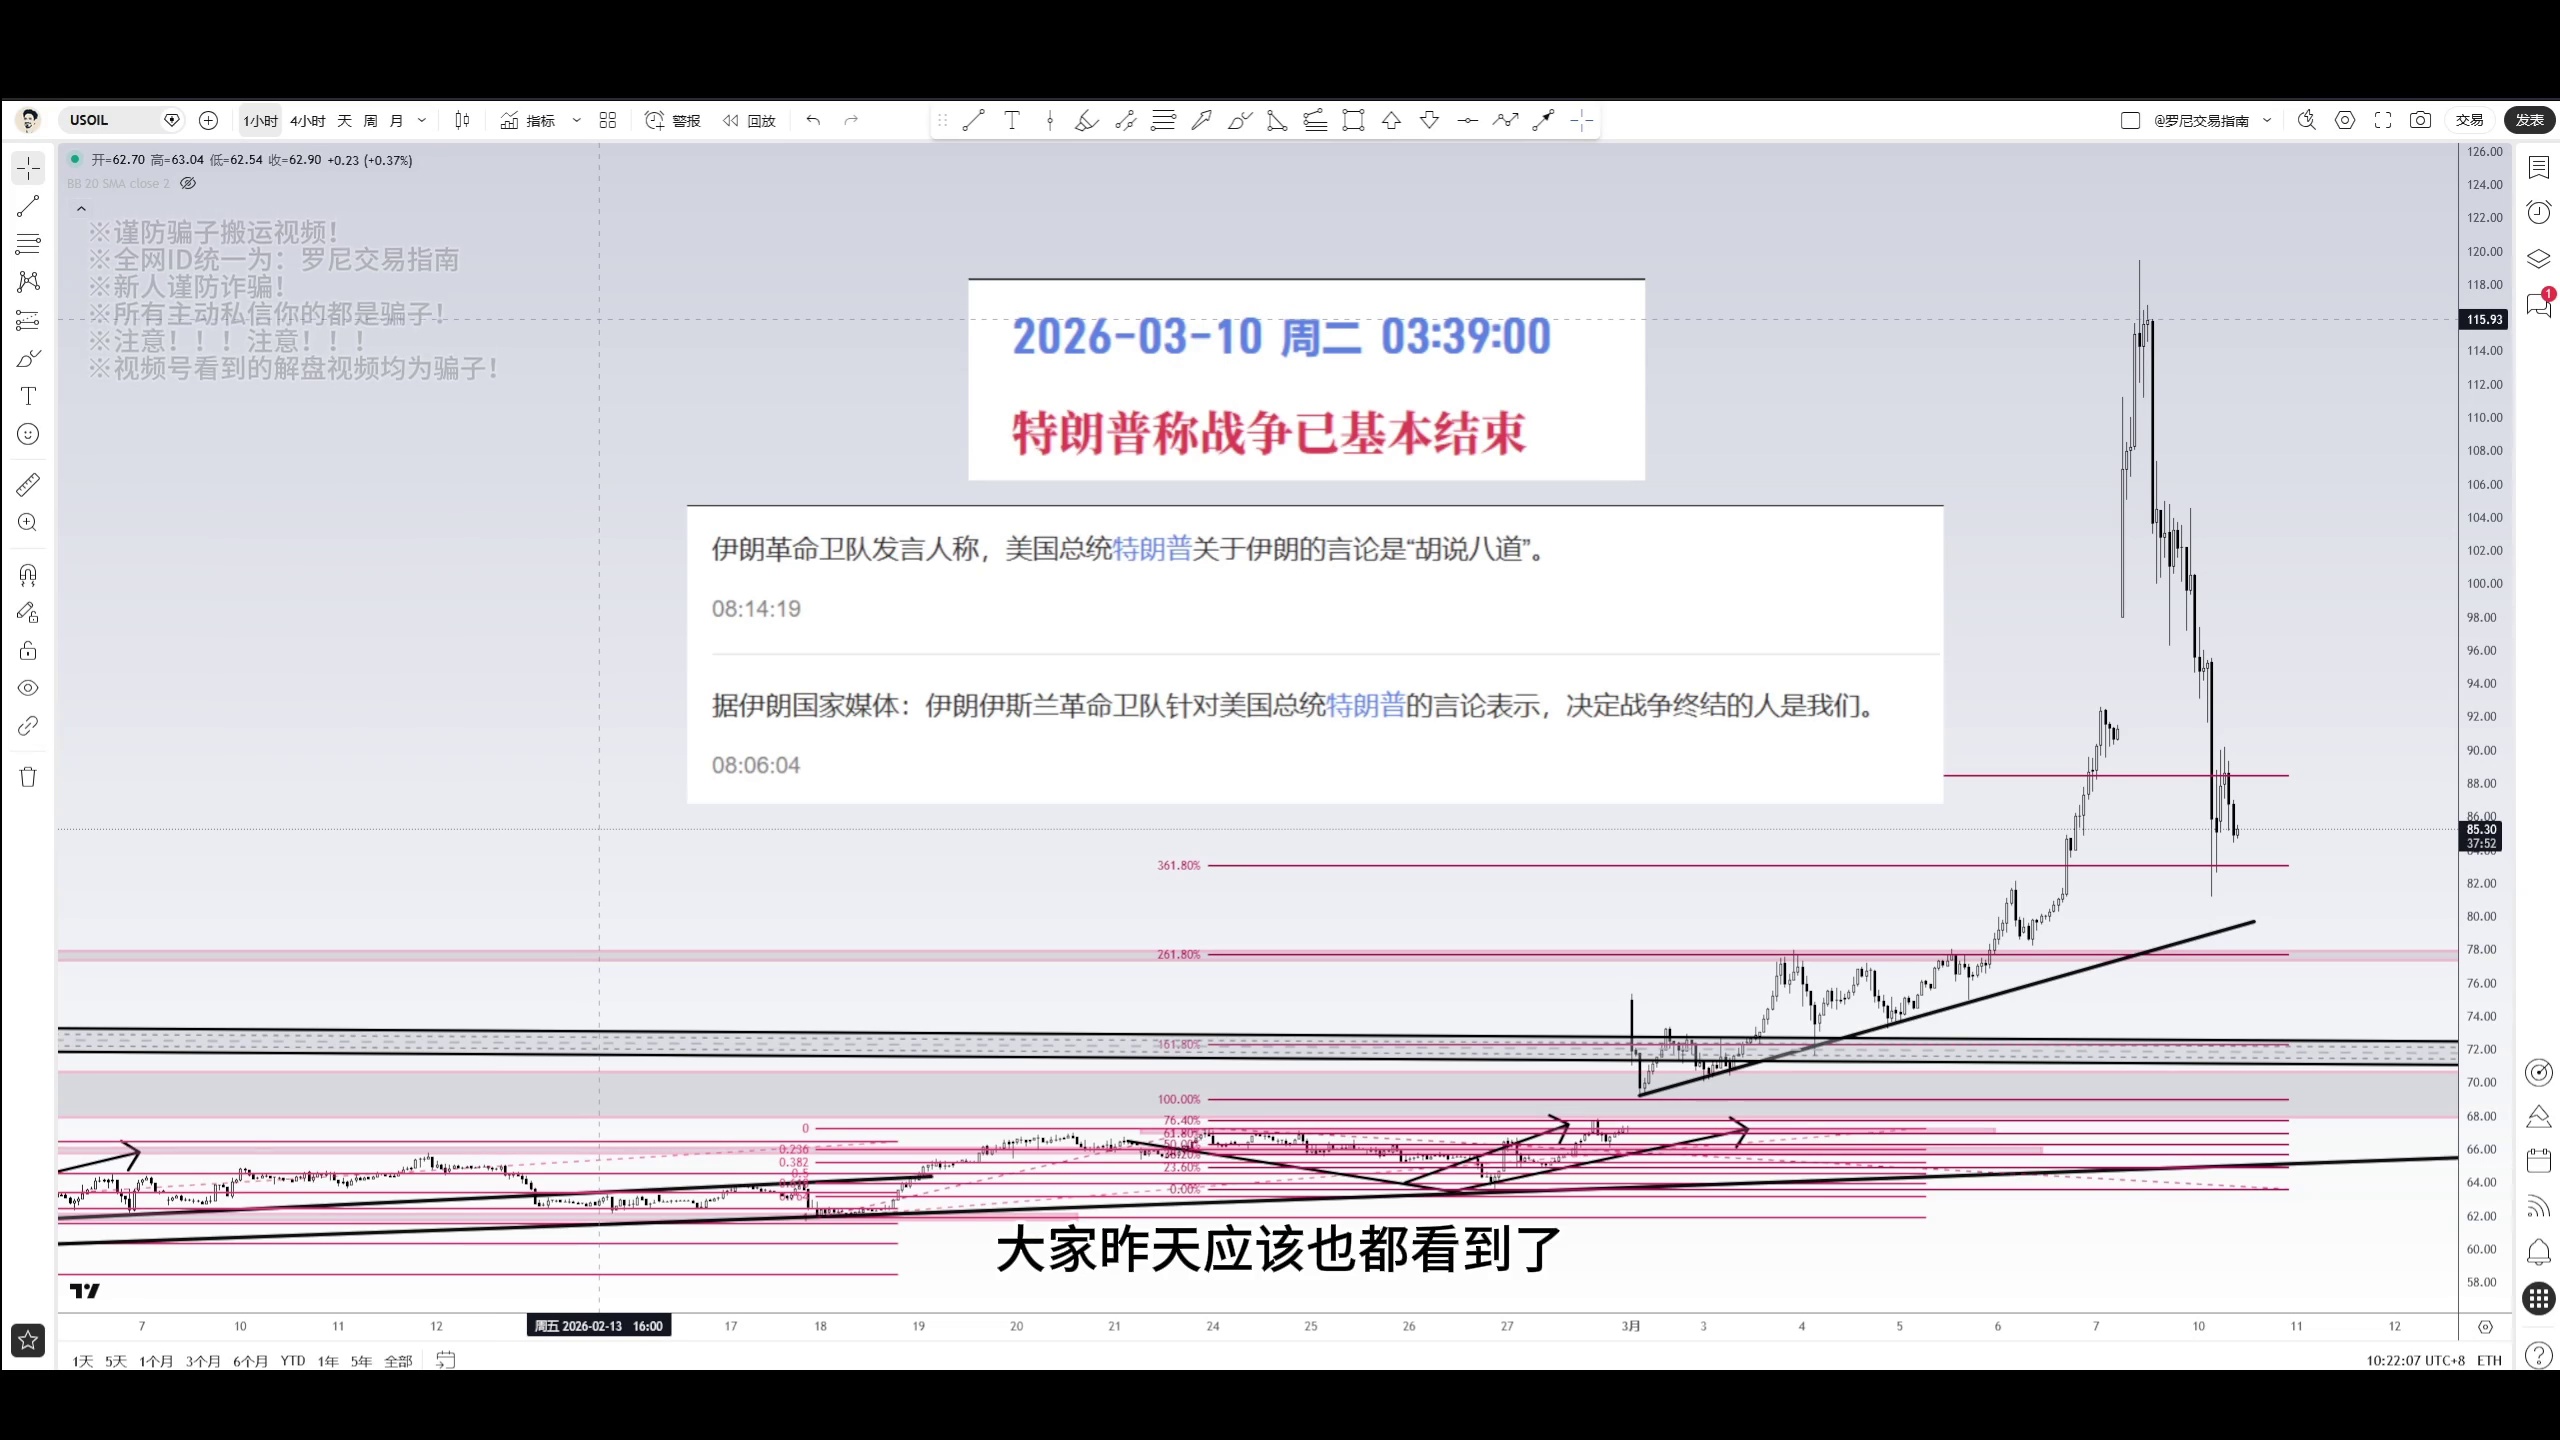The height and width of the screenshot is (1440, 2560).
Task: Open the @罗尼交易指南 layout dropdown
Action: 2267,120
